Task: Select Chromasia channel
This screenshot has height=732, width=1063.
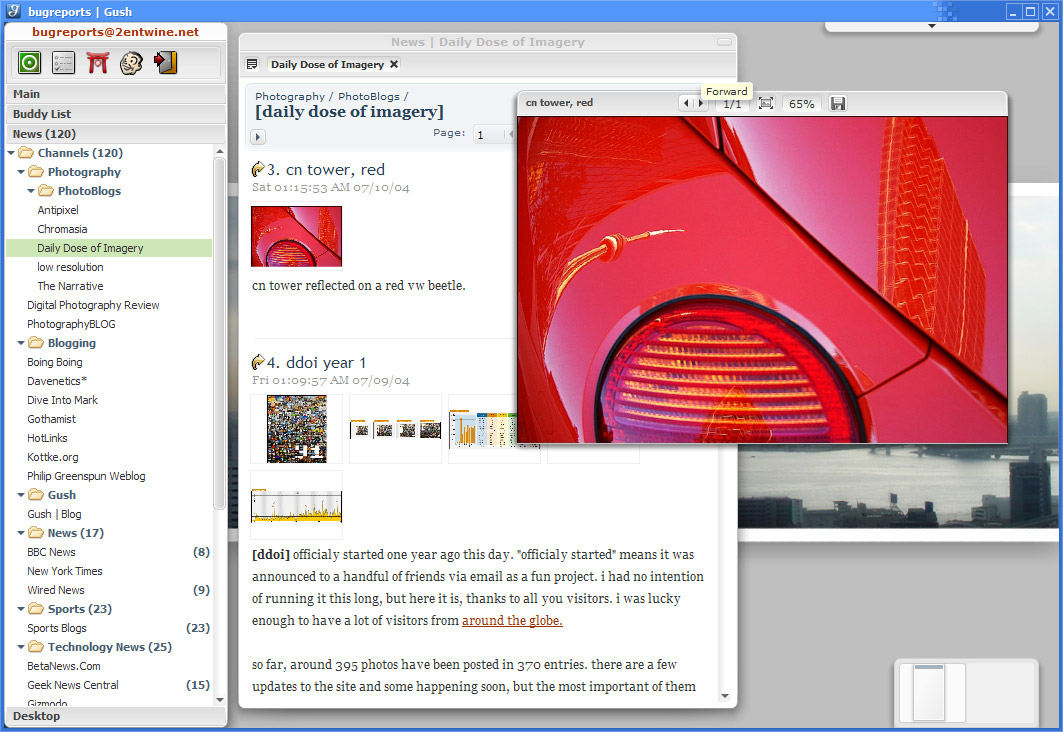Action: (x=62, y=229)
